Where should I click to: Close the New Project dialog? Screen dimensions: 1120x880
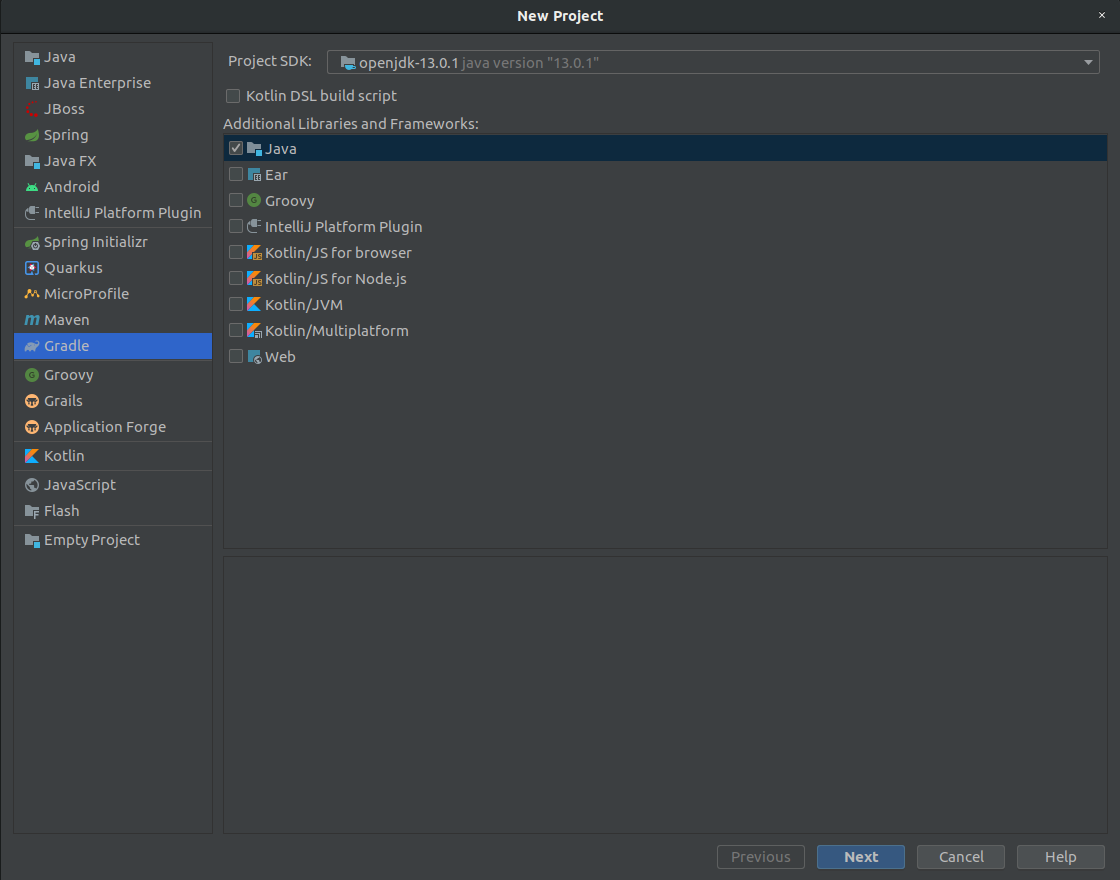pyautogui.click(x=1101, y=15)
